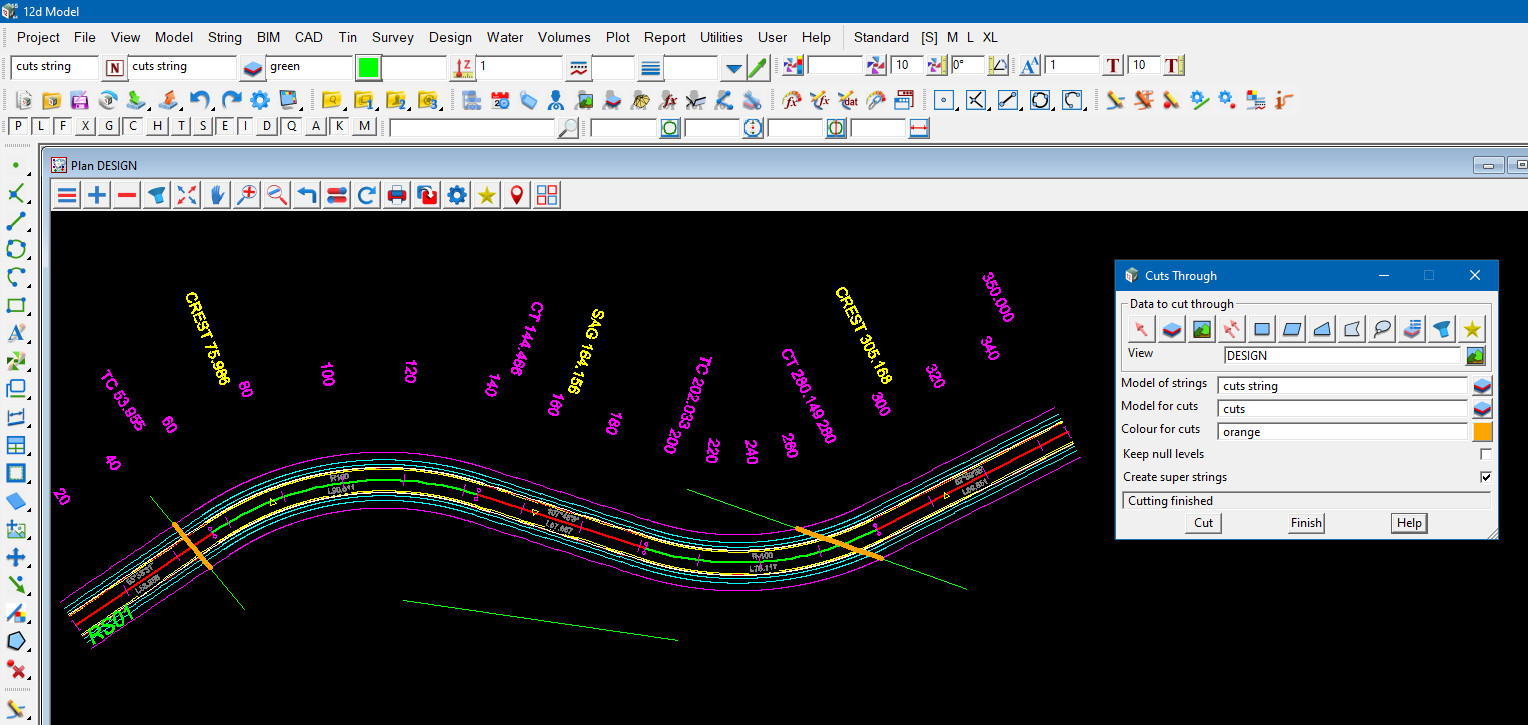This screenshot has height=725, width=1528.
Task: Click the red printer plot icon
Action: tap(397, 195)
